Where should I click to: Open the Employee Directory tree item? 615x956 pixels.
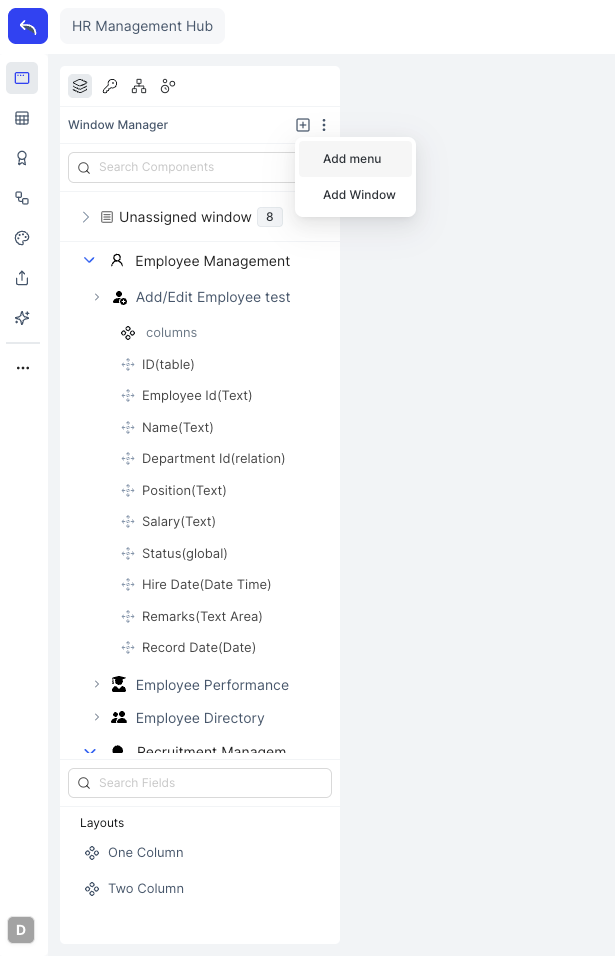[x=200, y=718]
